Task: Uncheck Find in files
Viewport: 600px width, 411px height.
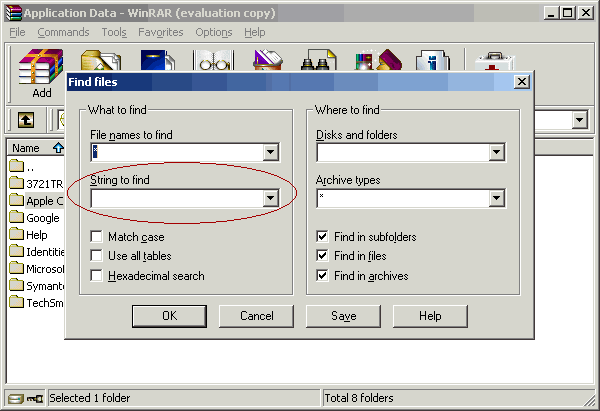Action: point(322,256)
